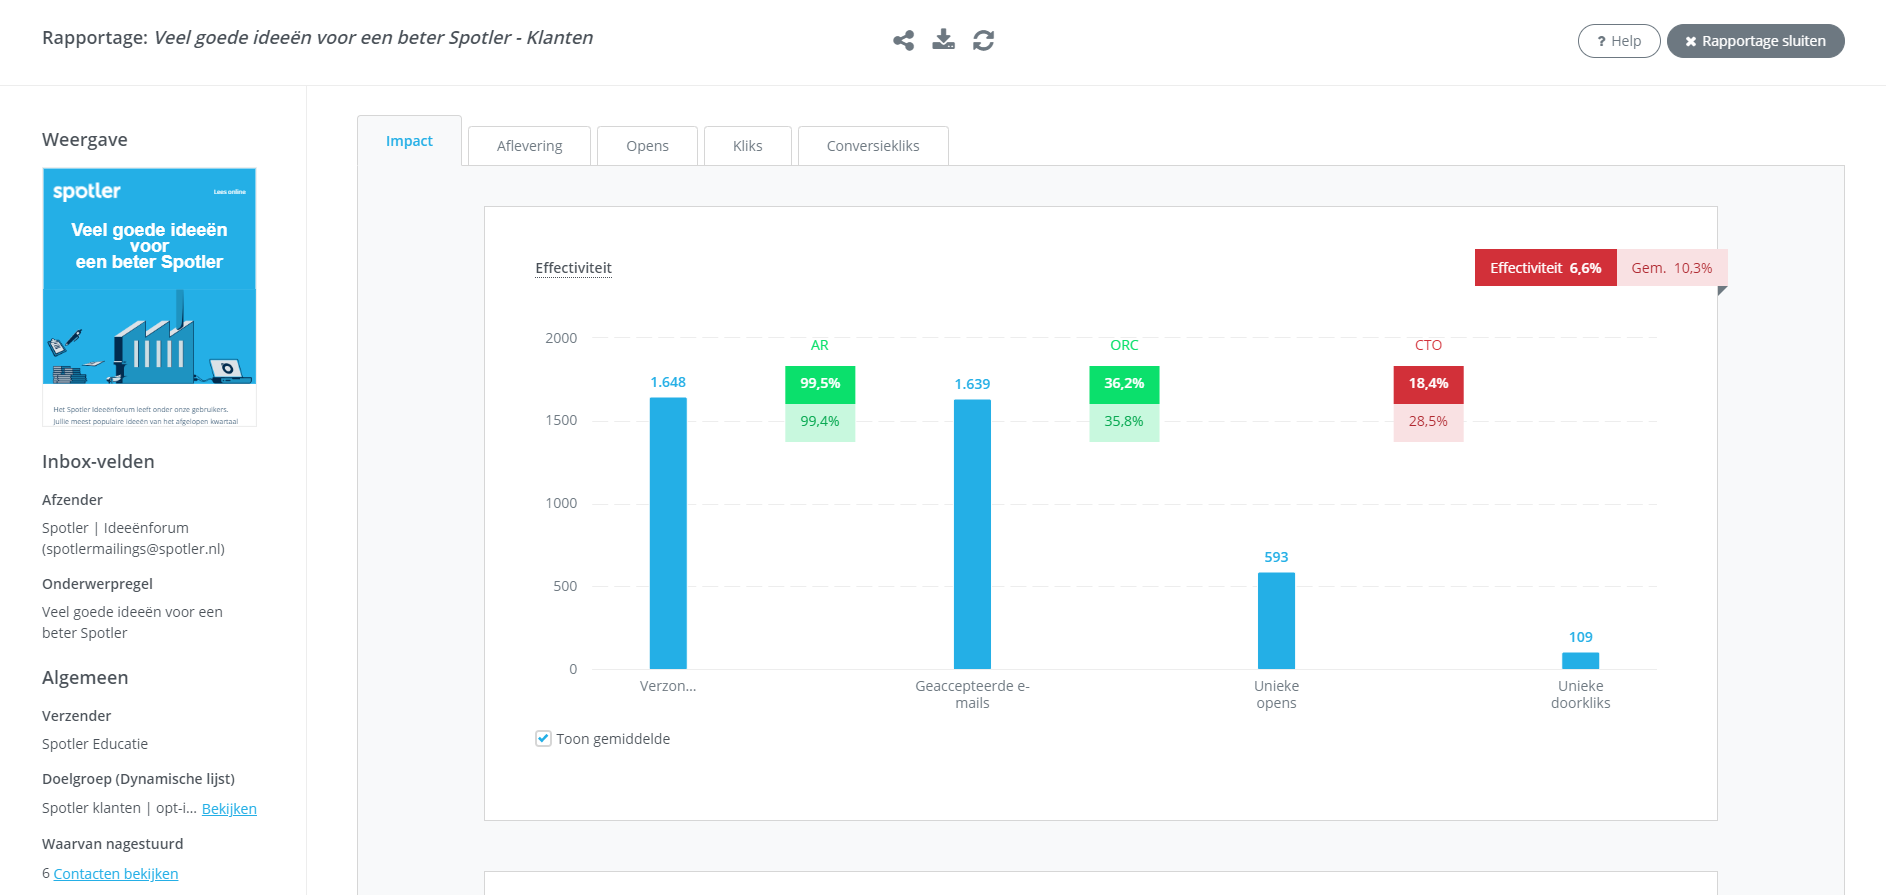The height and width of the screenshot is (895, 1886).
Task: Click the underlined Effectiviteit chart title
Action: [573, 268]
